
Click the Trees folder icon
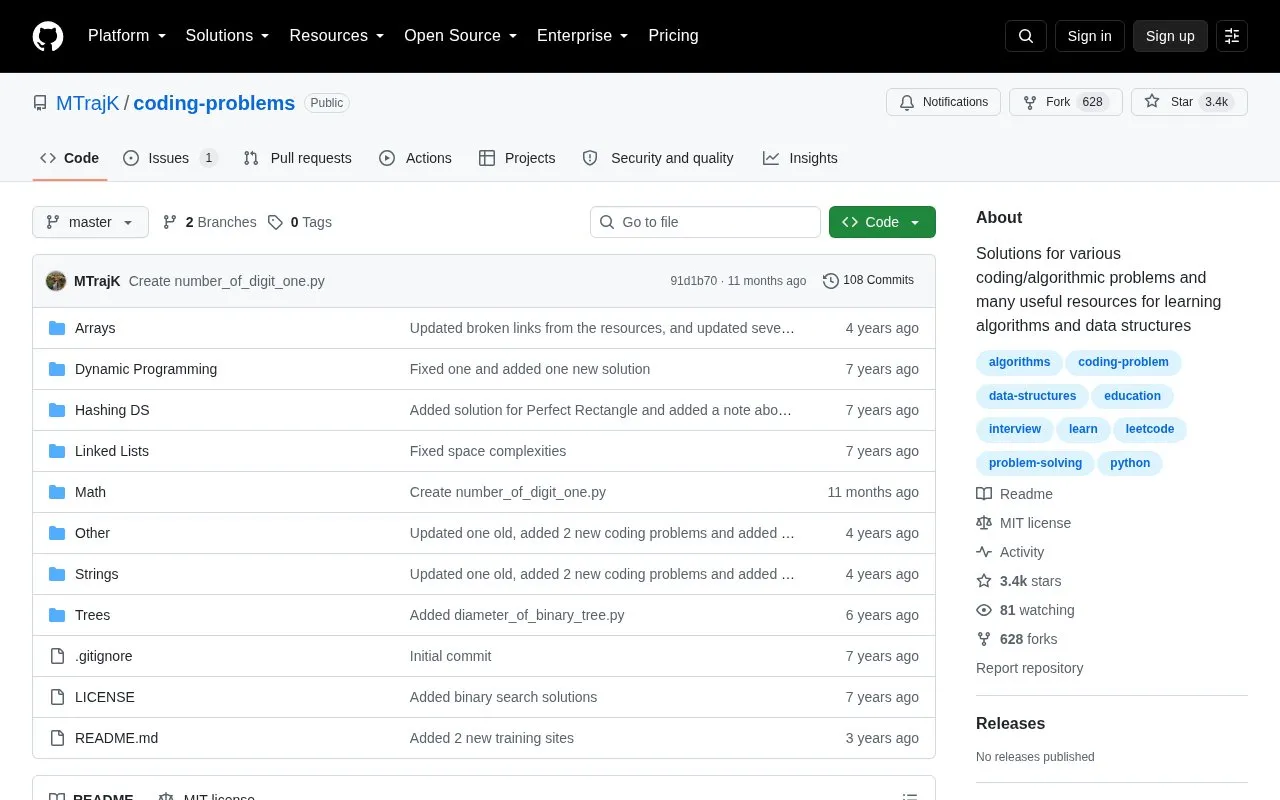click(57, 615)
